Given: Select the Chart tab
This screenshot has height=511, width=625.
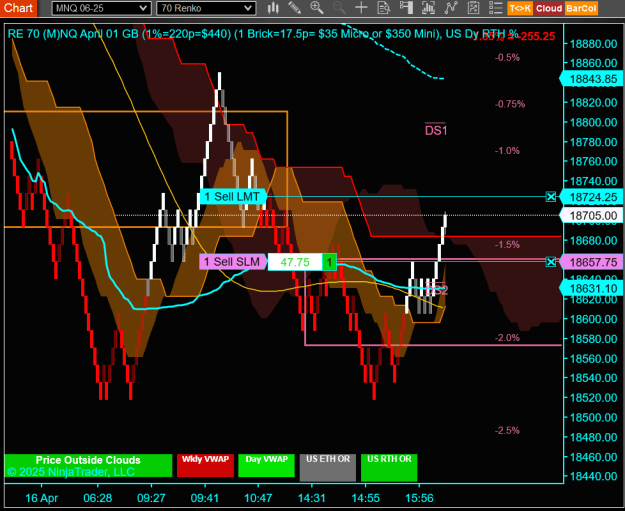Looking at the screenshot, I should click(x=18, y=8).
